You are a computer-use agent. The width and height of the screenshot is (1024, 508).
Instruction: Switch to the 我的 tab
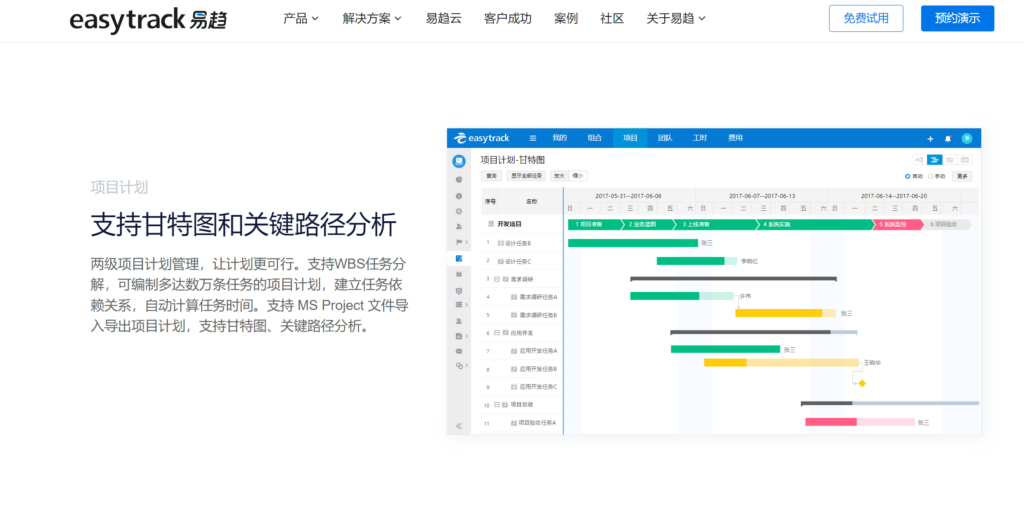click(x=560, y=138)
